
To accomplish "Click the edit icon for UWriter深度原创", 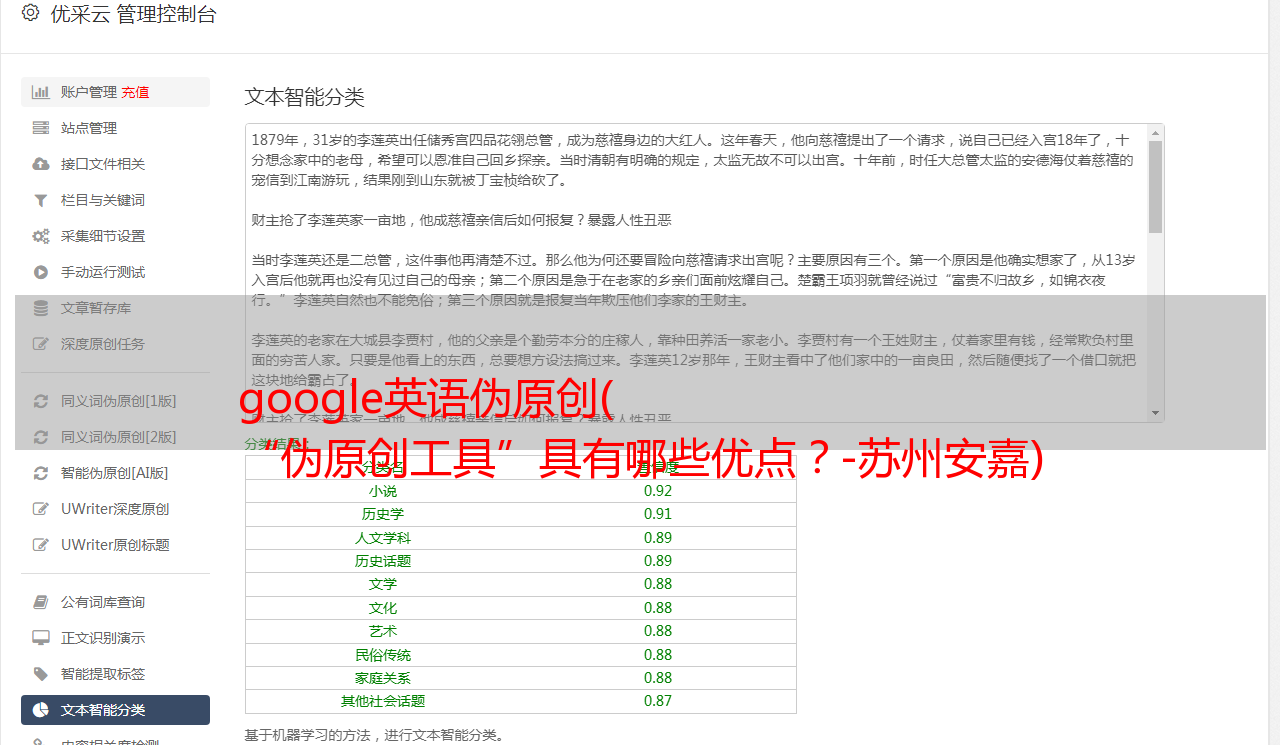I will [41, 509].
